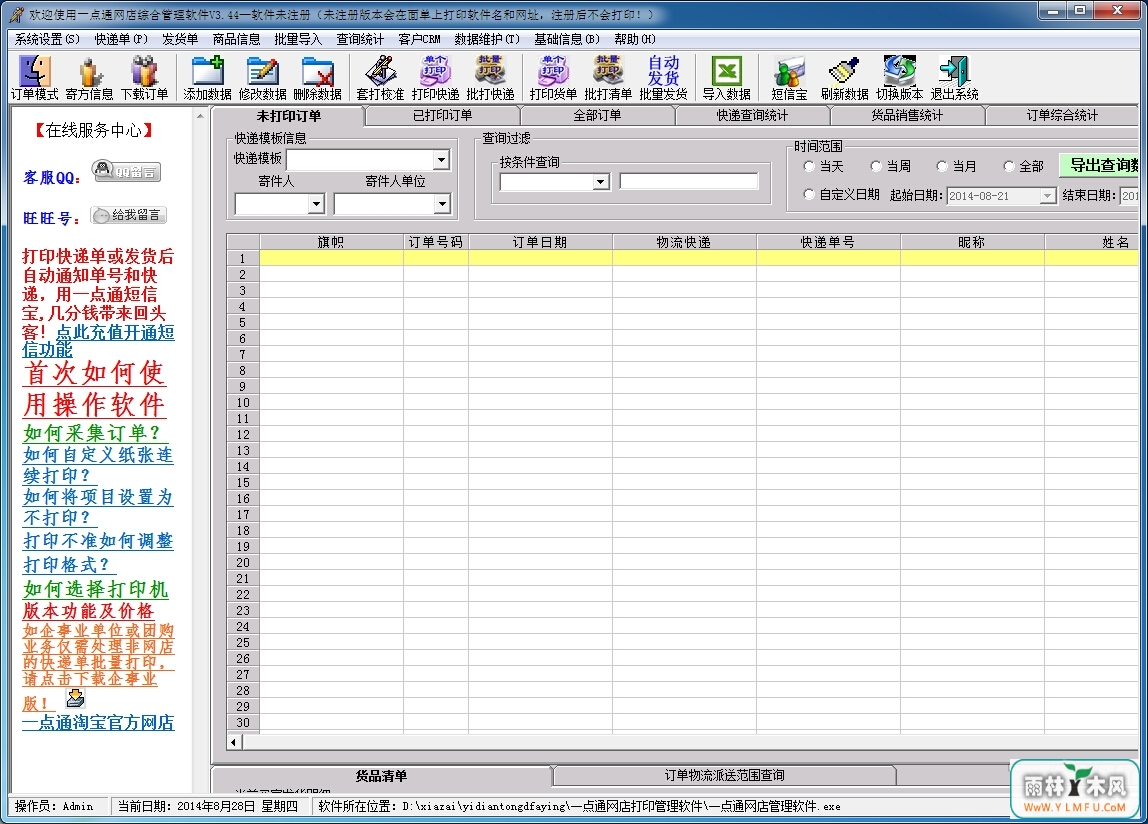Click the 切换版本 icon

[899, 78]
